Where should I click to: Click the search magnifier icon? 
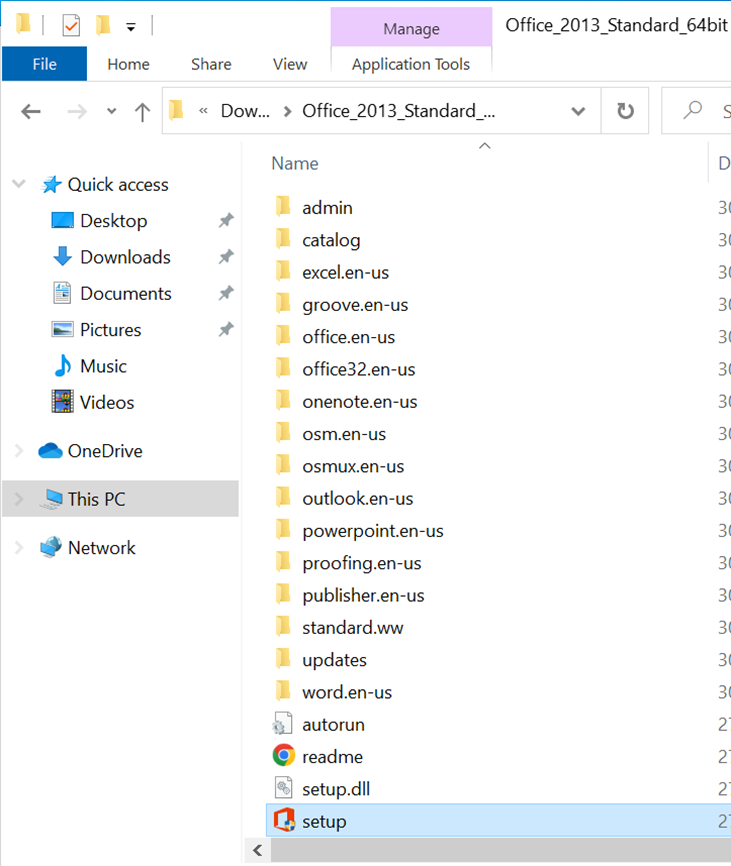click(692, 110)
